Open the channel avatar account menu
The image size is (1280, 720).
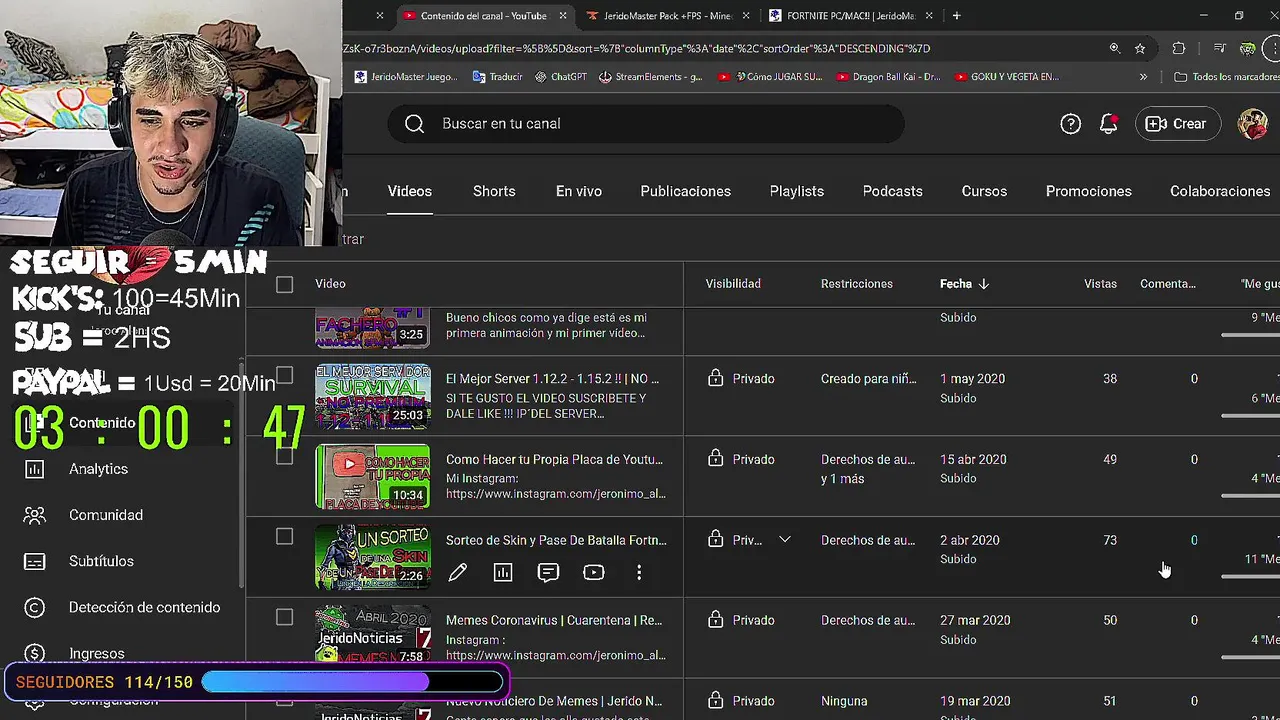[1252, 124]
